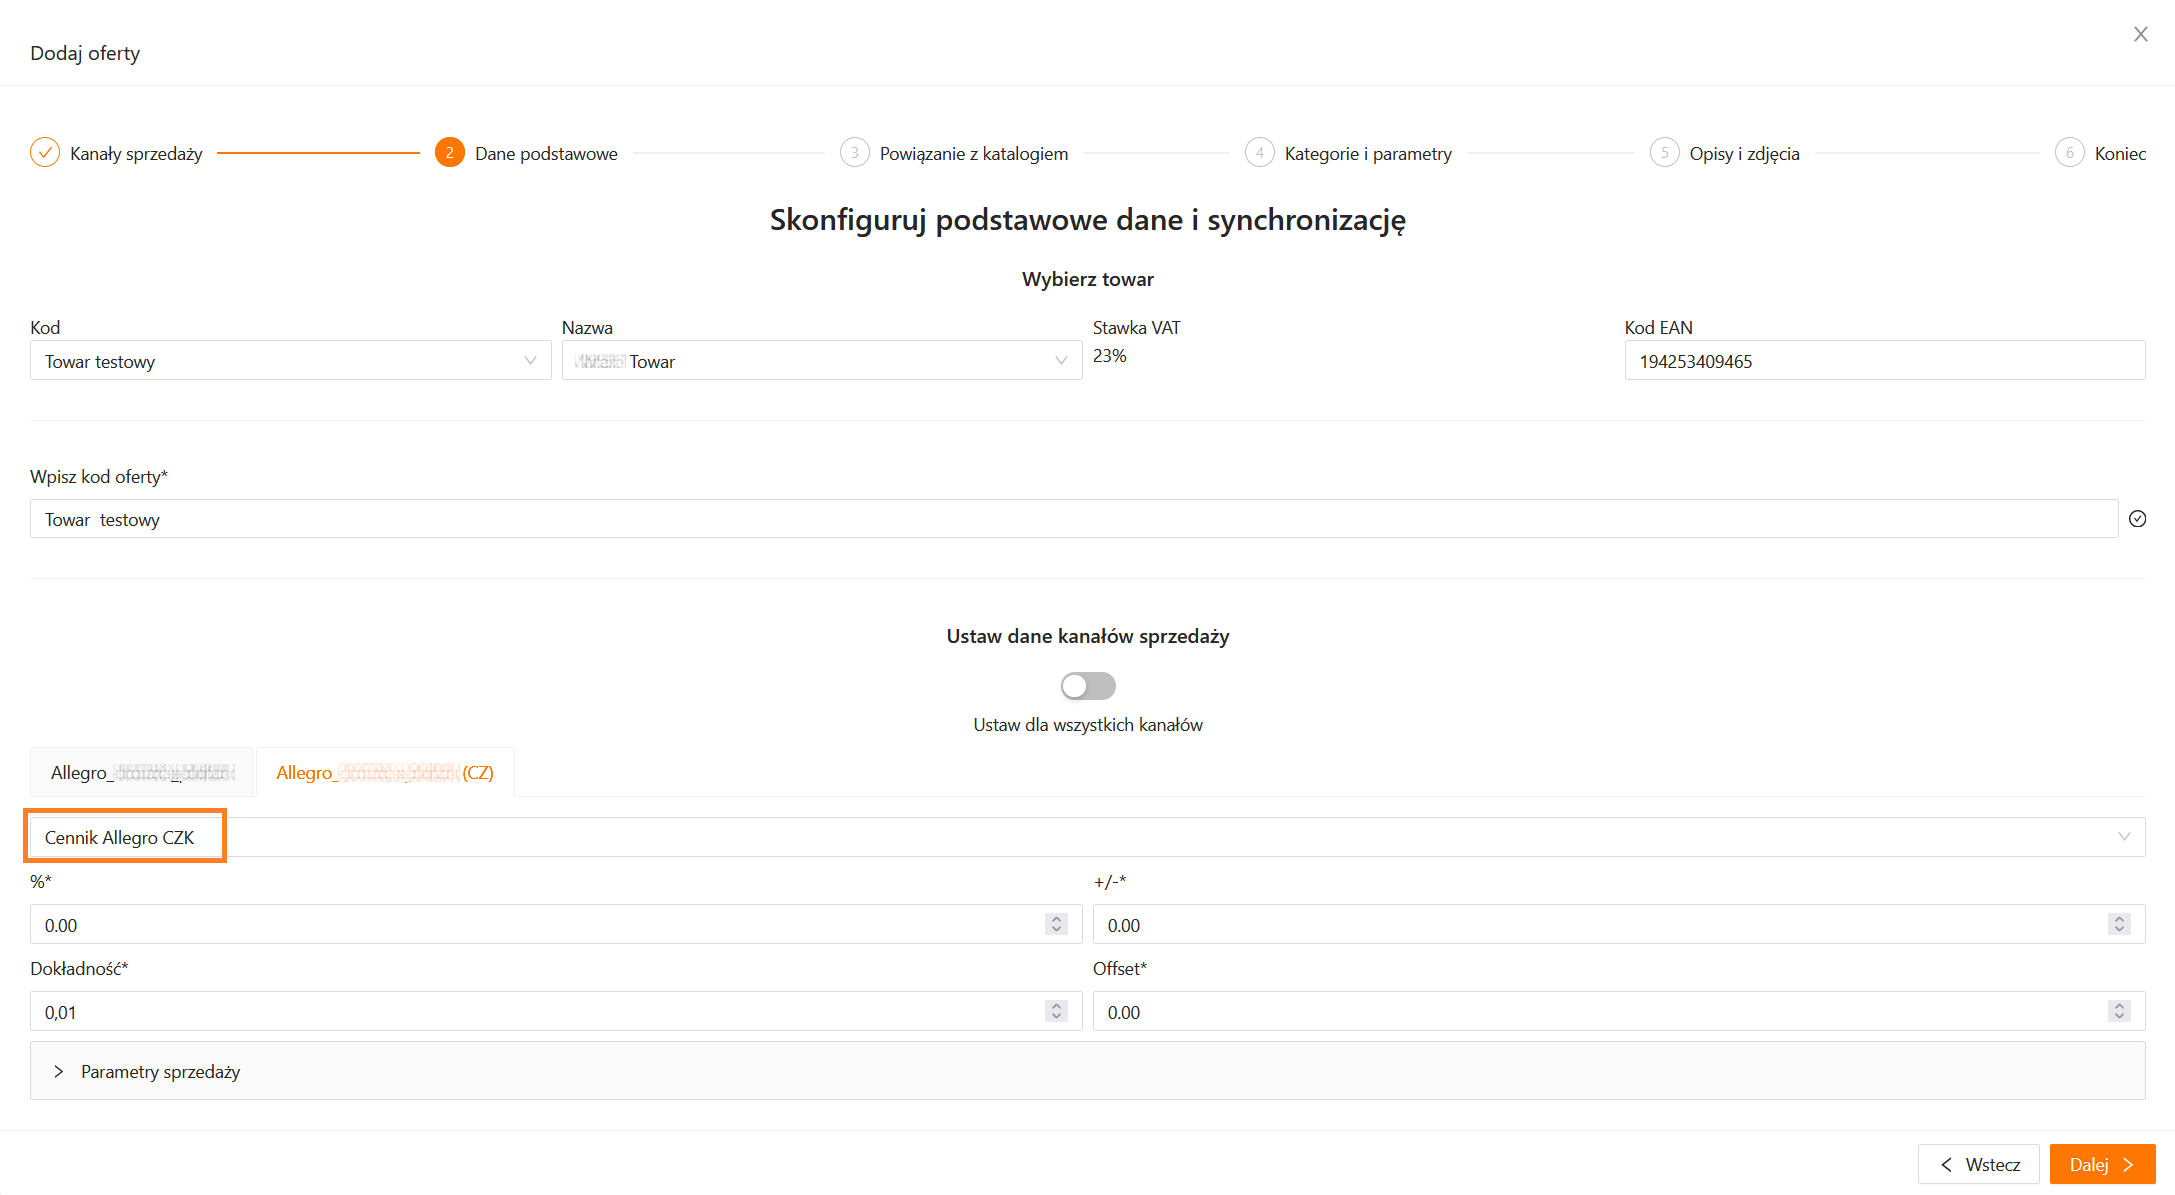The width and height of the screenshot is (2175, 1195).
Task: Enable Ustaw dla wszystkich kanałów switch
Action: (1088, 686)
